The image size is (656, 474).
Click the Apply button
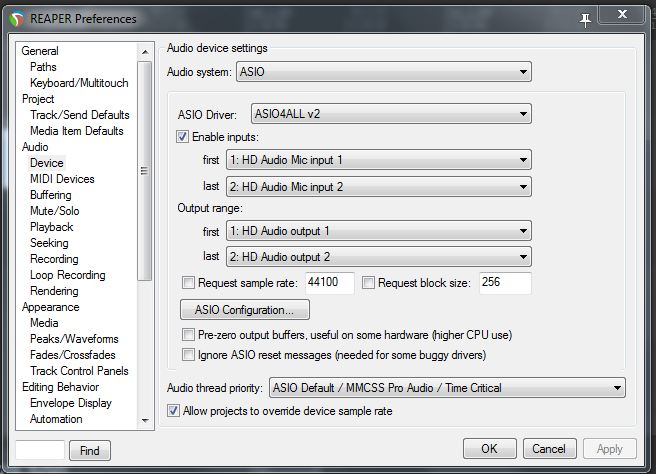[610, 449]
